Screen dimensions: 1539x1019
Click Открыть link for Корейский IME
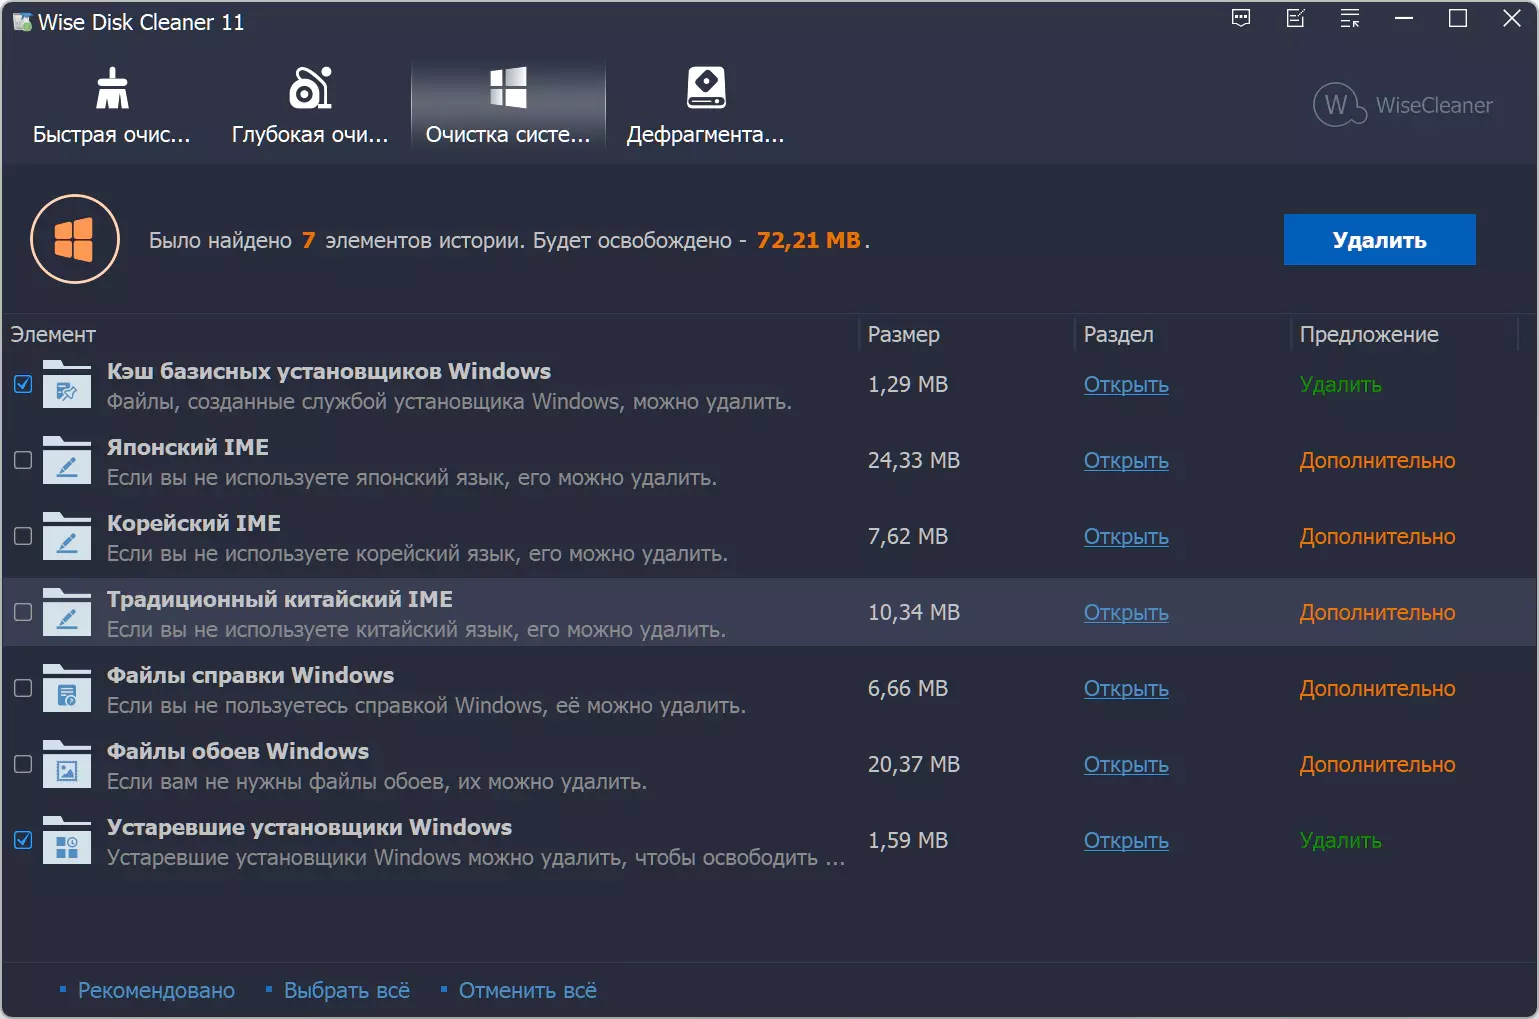coord(1126,537)
